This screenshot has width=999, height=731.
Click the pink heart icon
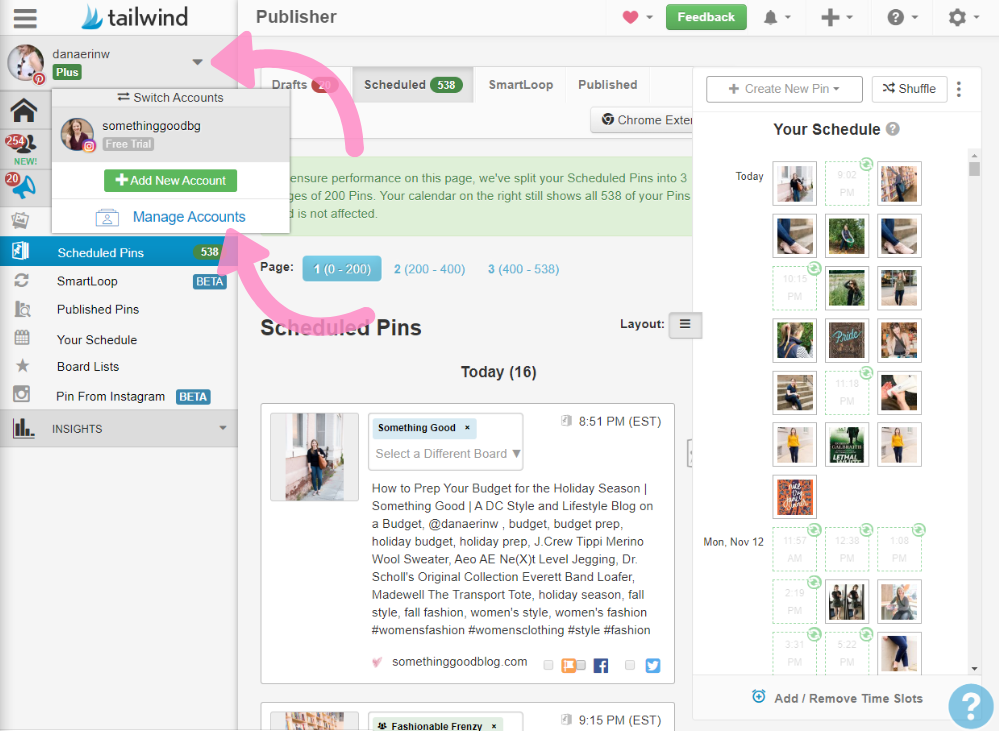coord(630,17)
